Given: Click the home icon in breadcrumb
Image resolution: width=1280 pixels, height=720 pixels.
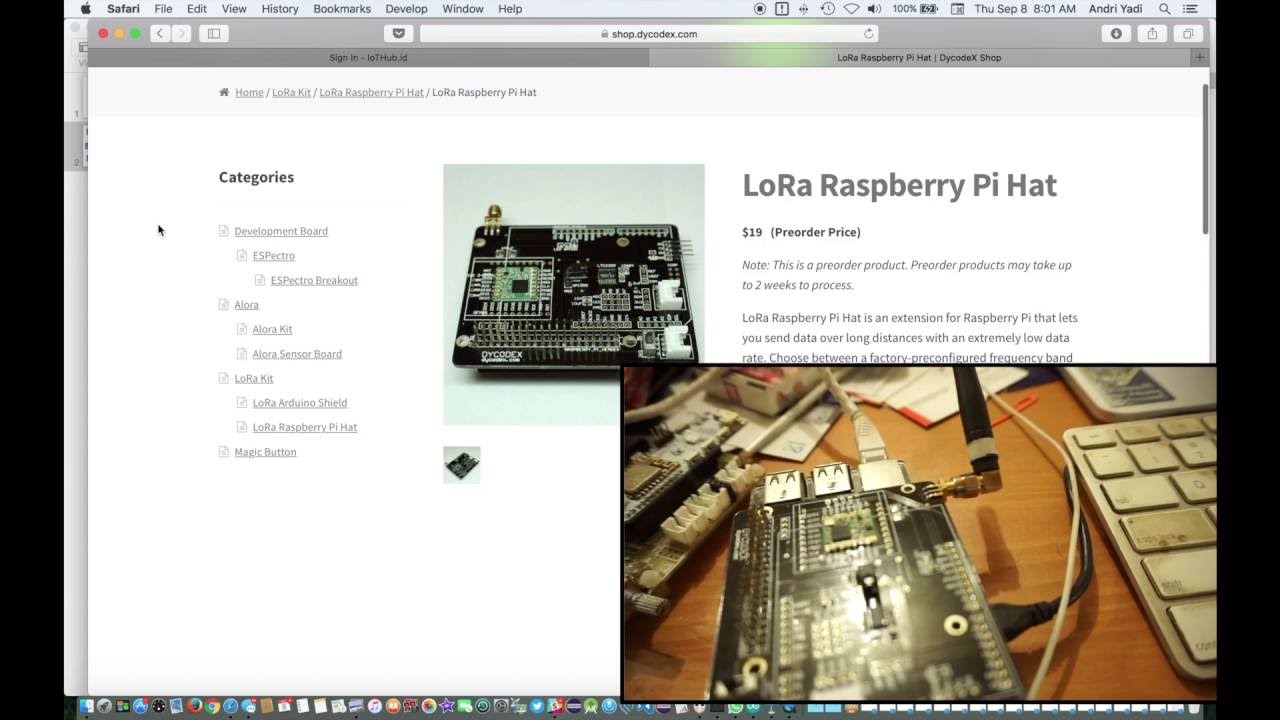Looking at the screenshot, I should (224, 92).
